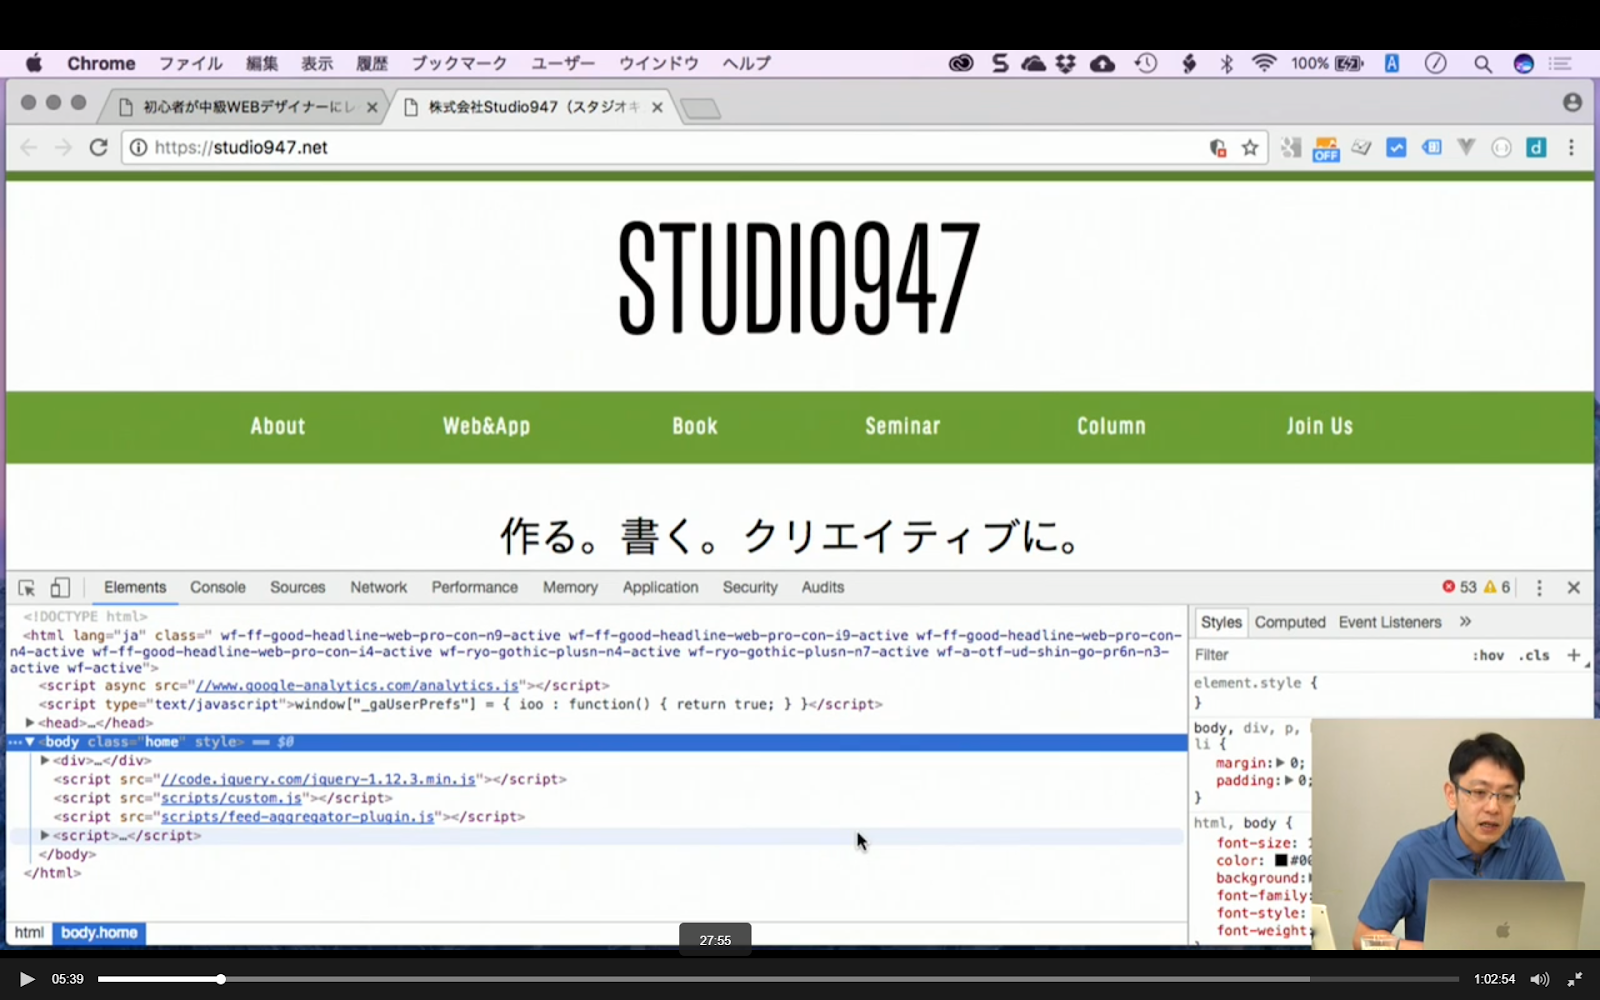1600x1000 pixels.
Task: Reload the studio947.net page
Action: click(x=98, y=147)
